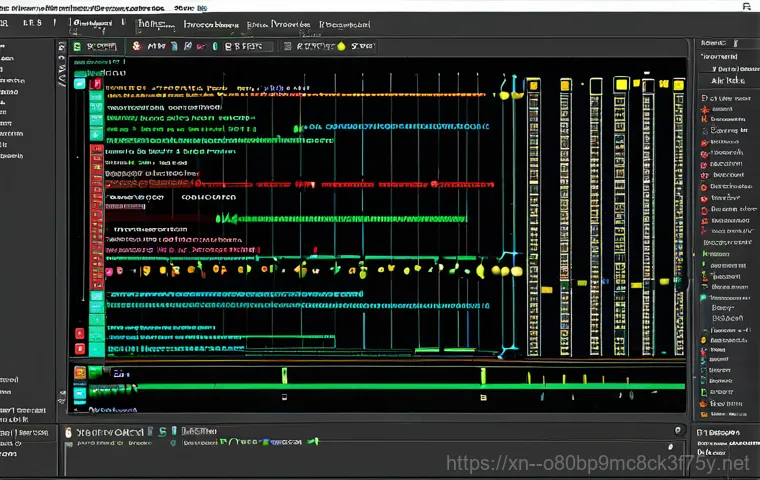
Task: Toggle the empty square atop the third meter column
Action: (x=596, y=86)
